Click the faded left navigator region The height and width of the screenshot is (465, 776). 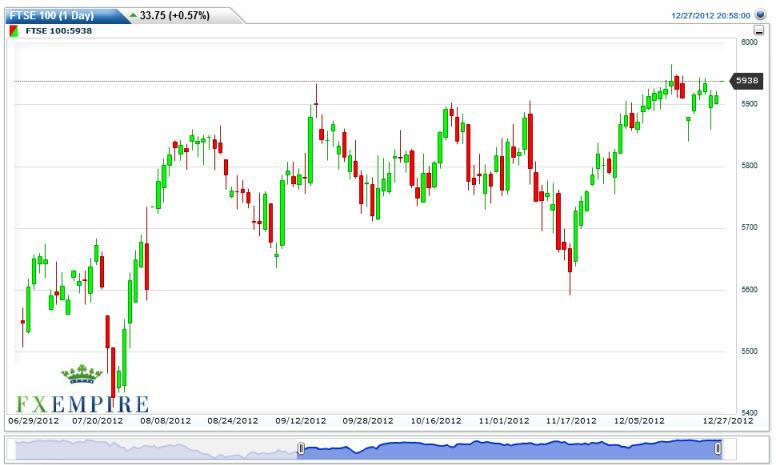point(150,450)
